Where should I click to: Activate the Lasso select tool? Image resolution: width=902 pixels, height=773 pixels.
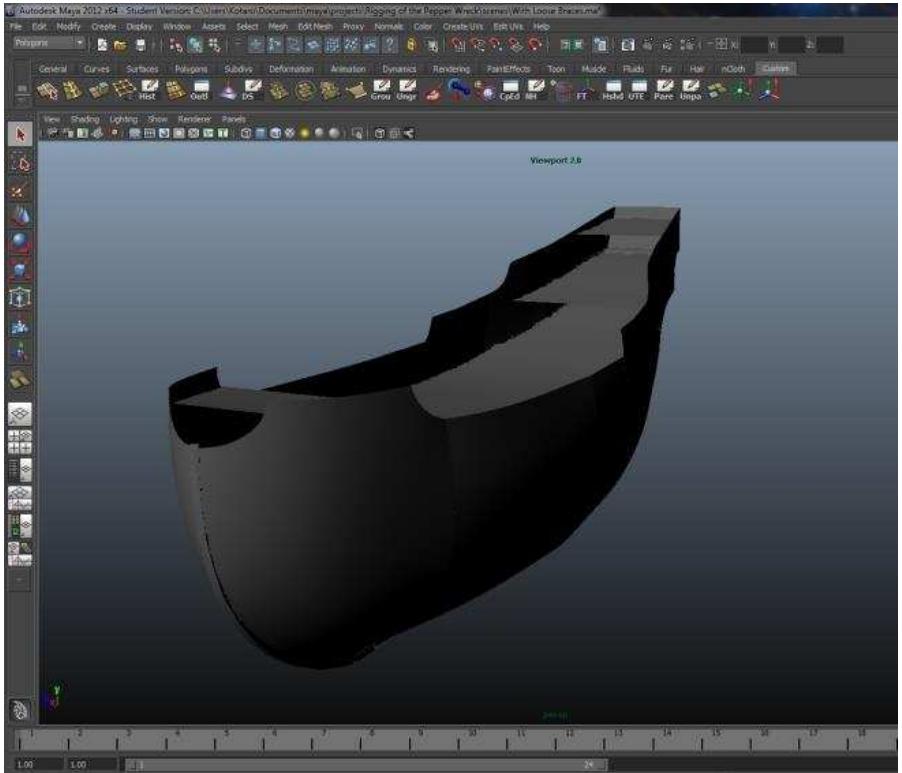(x=19, y=162)
